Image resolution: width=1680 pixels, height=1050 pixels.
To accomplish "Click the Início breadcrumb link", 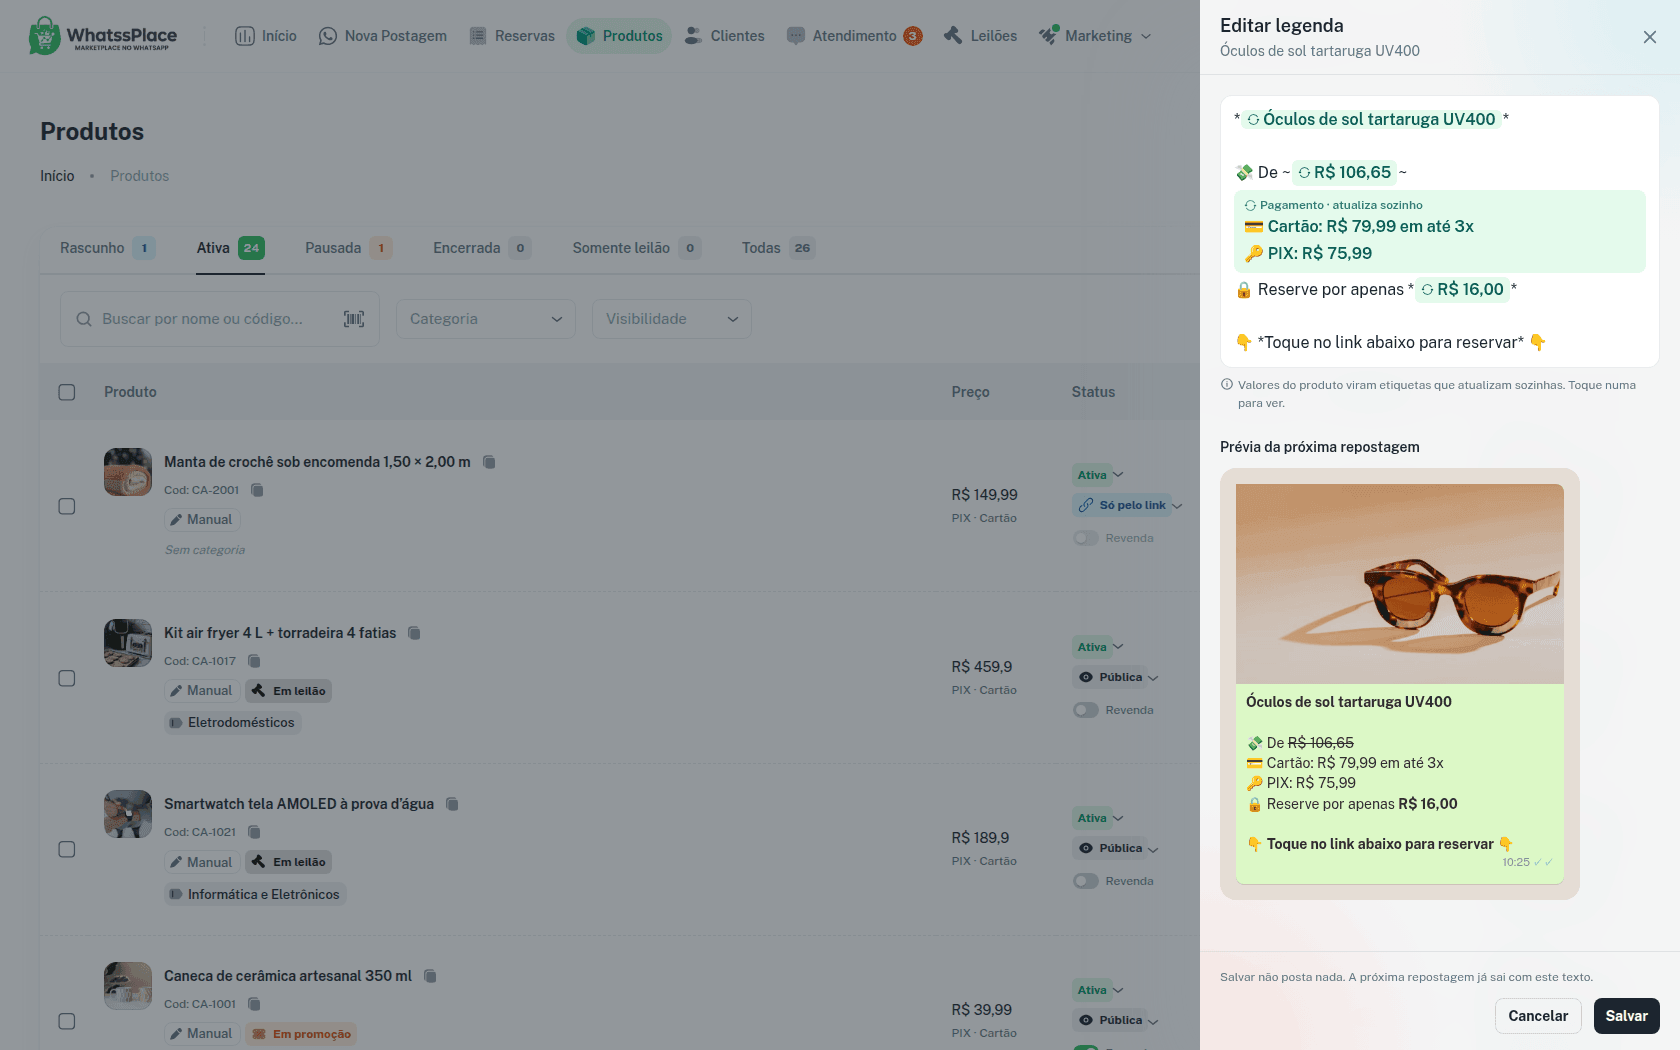I will click(57, 176).
